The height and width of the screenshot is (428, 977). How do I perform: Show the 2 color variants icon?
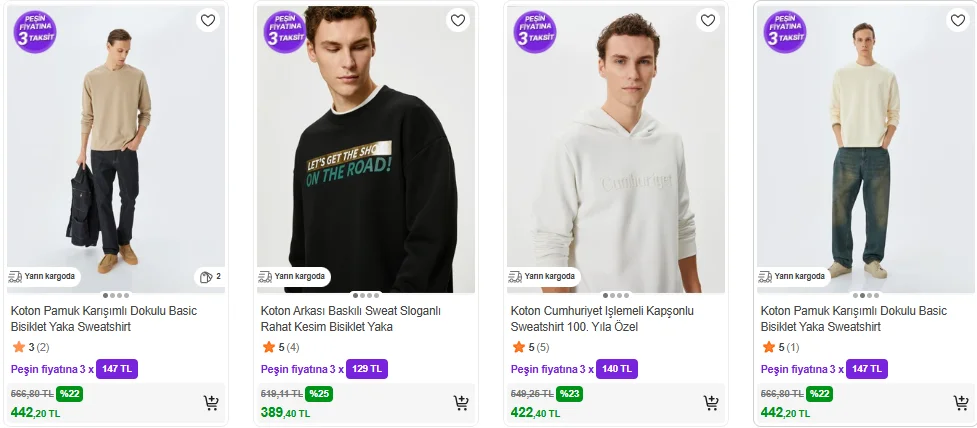[x=209, y=277]
